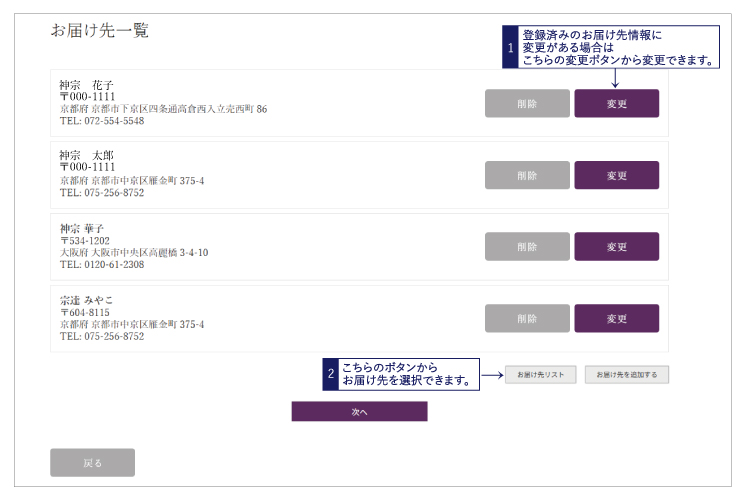The height and width of the screenshot is (497, 750).
Task: Click 変更 for 神宗 花子's address
Action: [616, 104]
